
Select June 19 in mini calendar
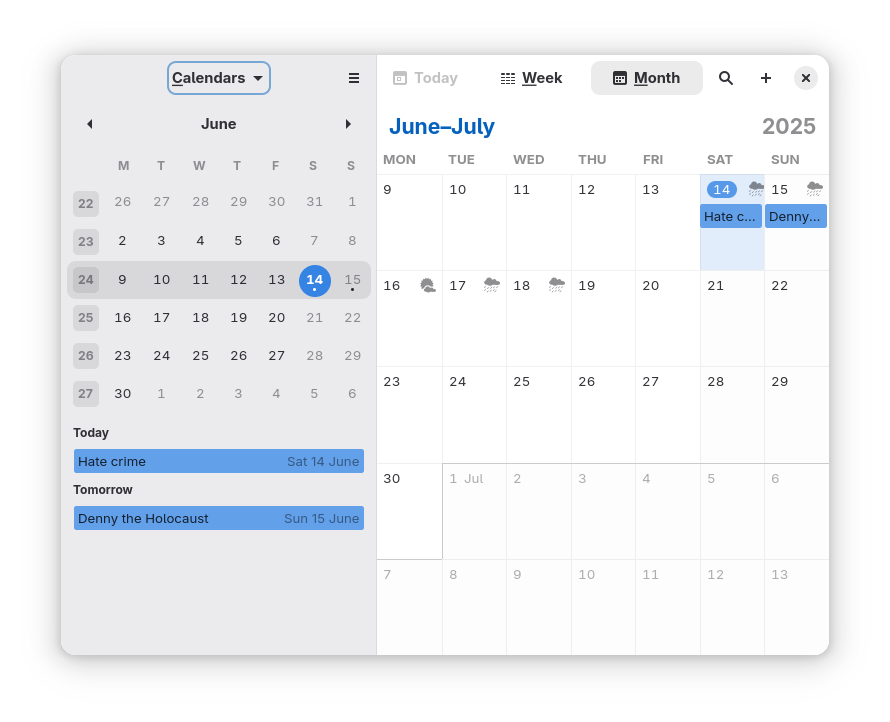[x=238, y=318]
